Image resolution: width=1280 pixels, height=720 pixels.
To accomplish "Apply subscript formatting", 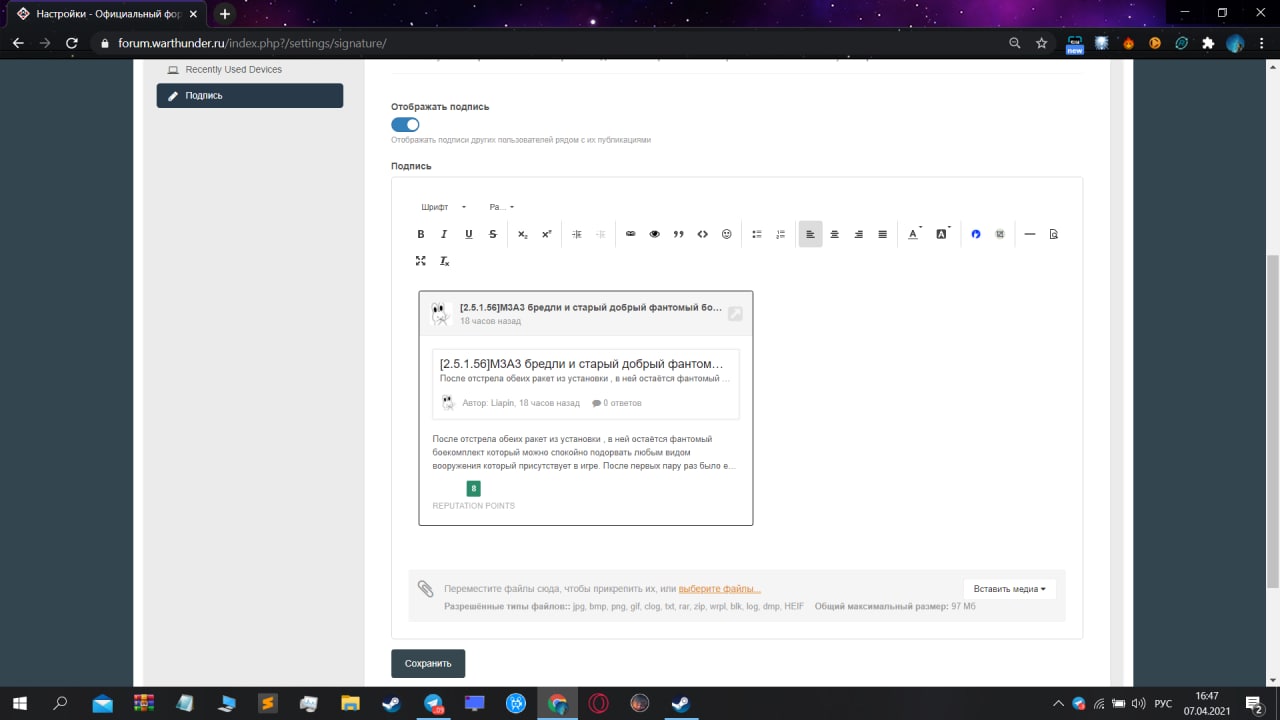I will coord(523,234).
